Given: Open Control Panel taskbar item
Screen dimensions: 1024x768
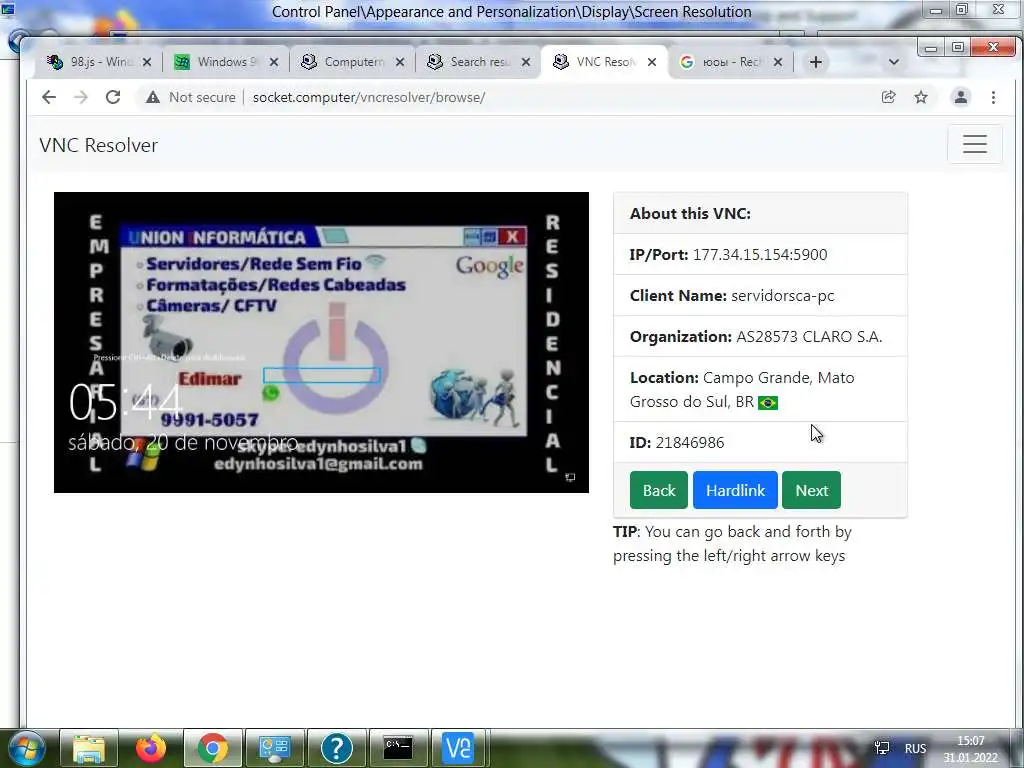Looking at the screenshot, I should [x=275, y=748].
